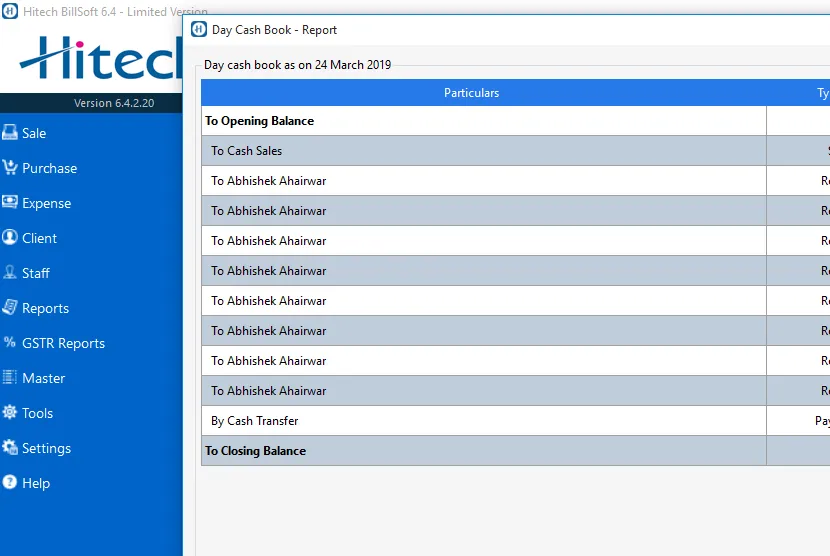This screenshot has height=556, width=830.
Task: Click the Day Cash Book window icon
Action: (x=199, y=29)
